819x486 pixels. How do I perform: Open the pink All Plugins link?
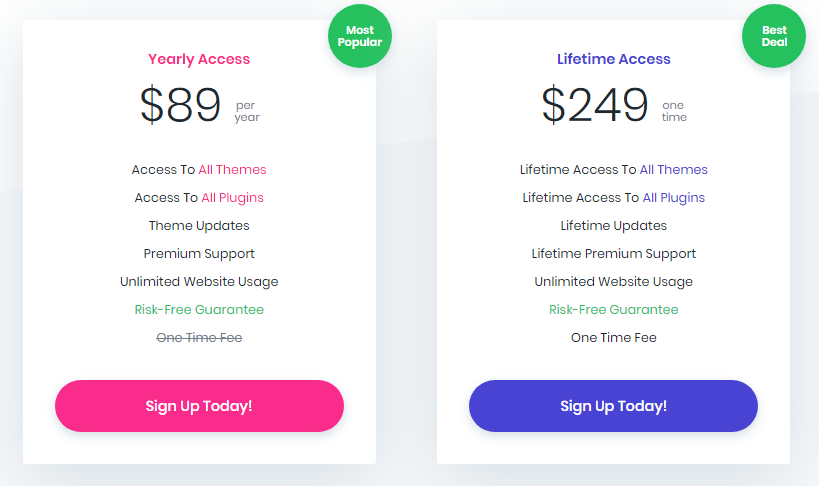click(x=232, y=198)
